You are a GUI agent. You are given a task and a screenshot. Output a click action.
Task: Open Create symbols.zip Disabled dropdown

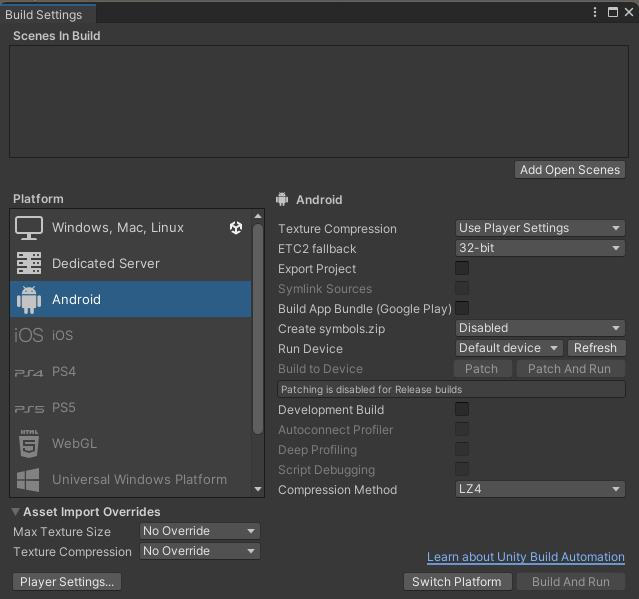540,328
